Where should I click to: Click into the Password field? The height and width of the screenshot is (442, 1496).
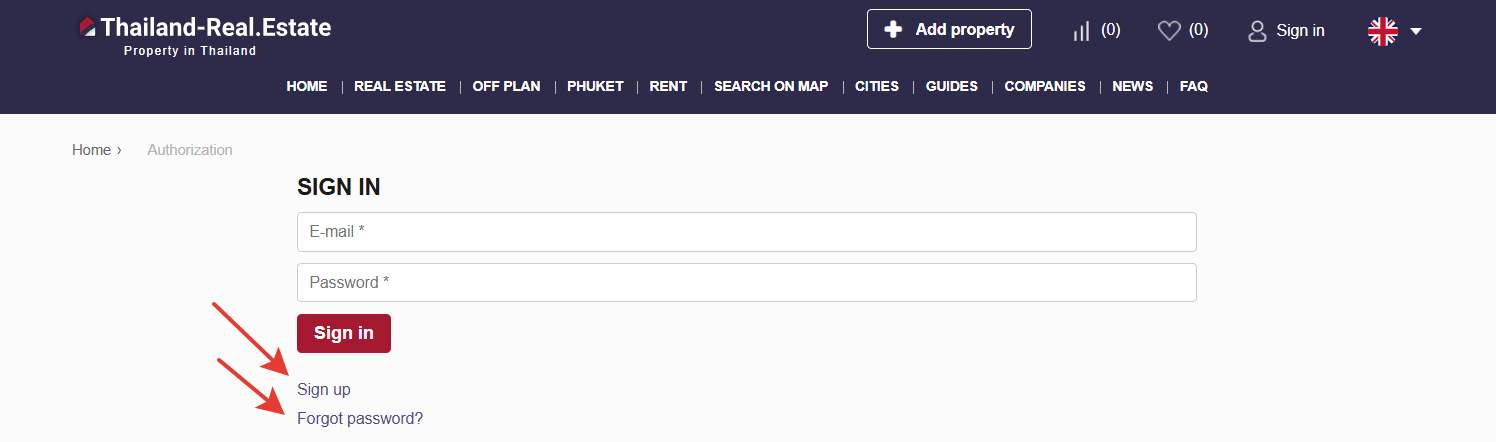coord(746,282)
